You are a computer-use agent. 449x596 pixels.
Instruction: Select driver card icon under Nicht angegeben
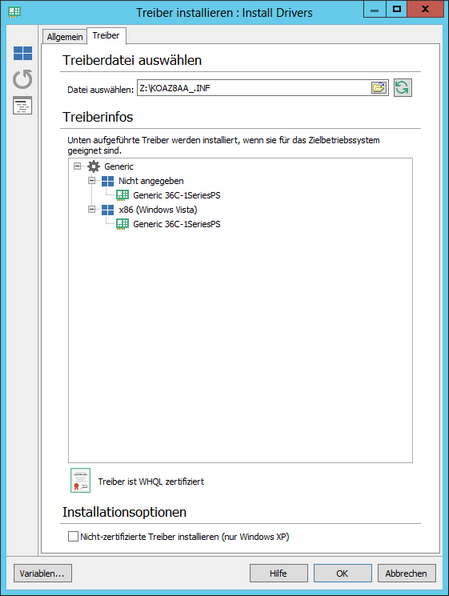(x=122, y=195)
